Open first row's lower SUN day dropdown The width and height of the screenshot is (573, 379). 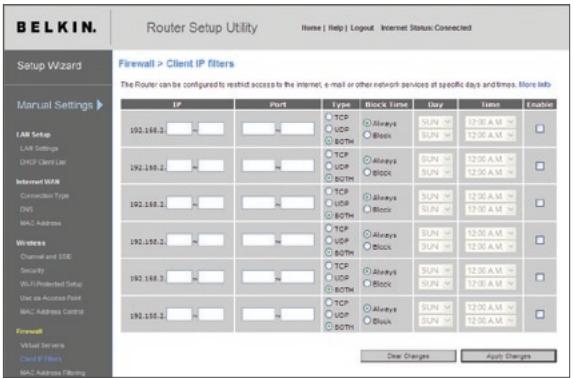point(436,135)
